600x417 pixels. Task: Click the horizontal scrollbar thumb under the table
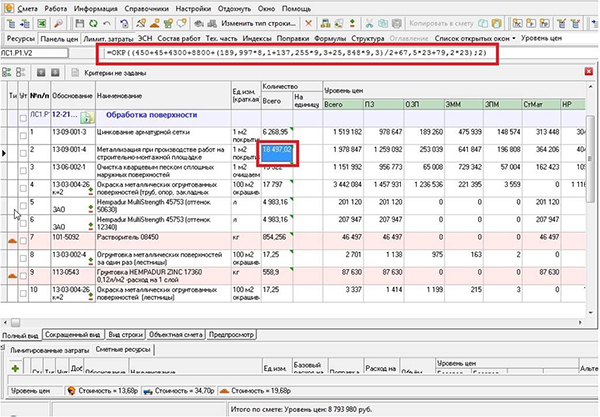(15, 323)
